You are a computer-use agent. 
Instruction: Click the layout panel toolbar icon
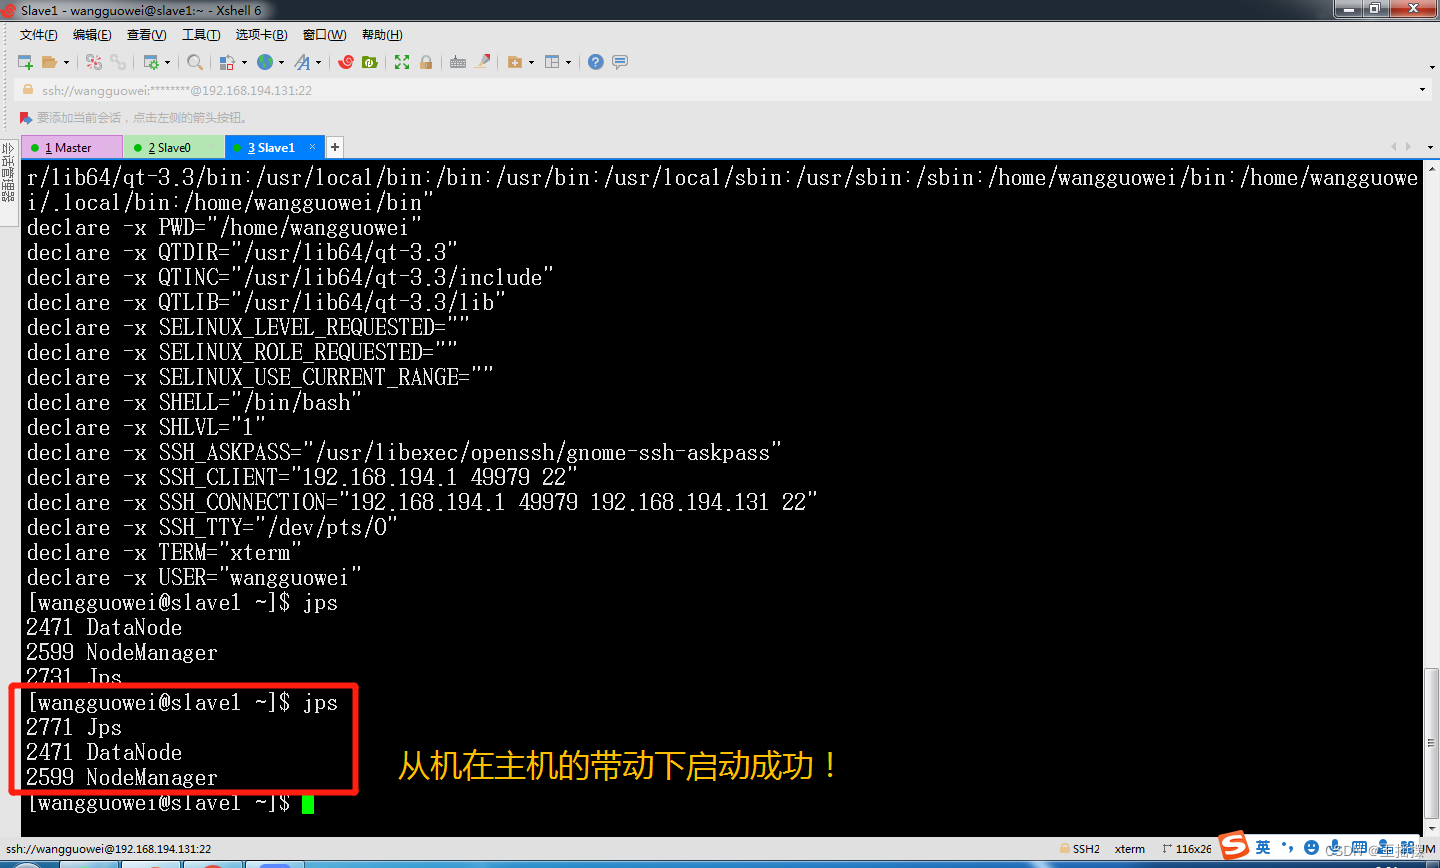[552, 62]
